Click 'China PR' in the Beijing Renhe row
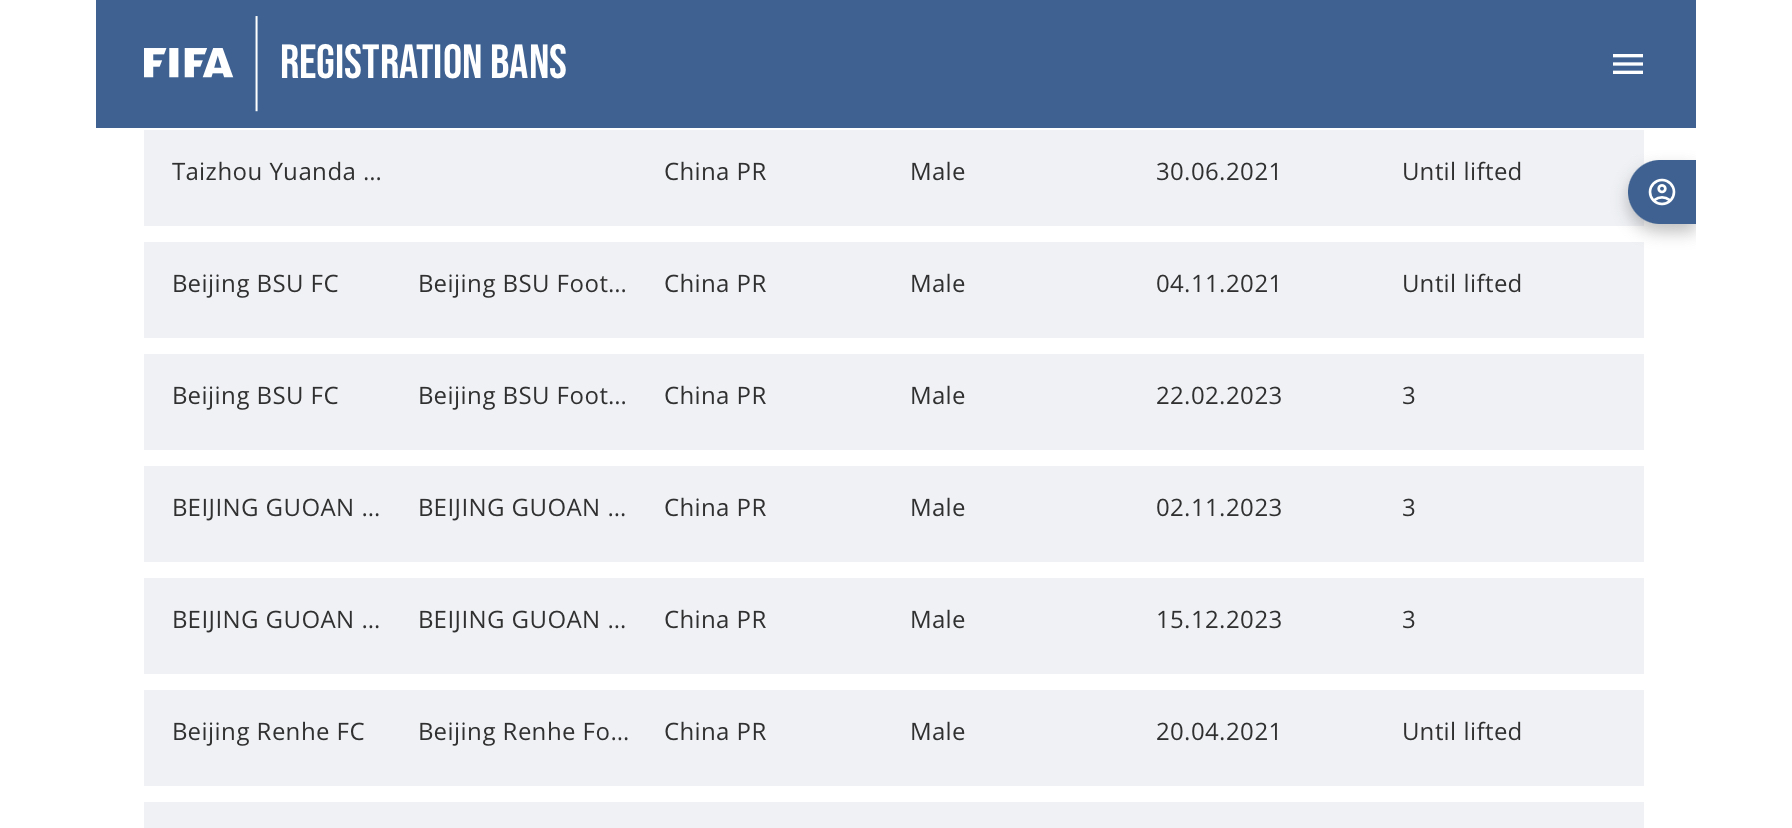The image size is (1792, 828). 715,732
